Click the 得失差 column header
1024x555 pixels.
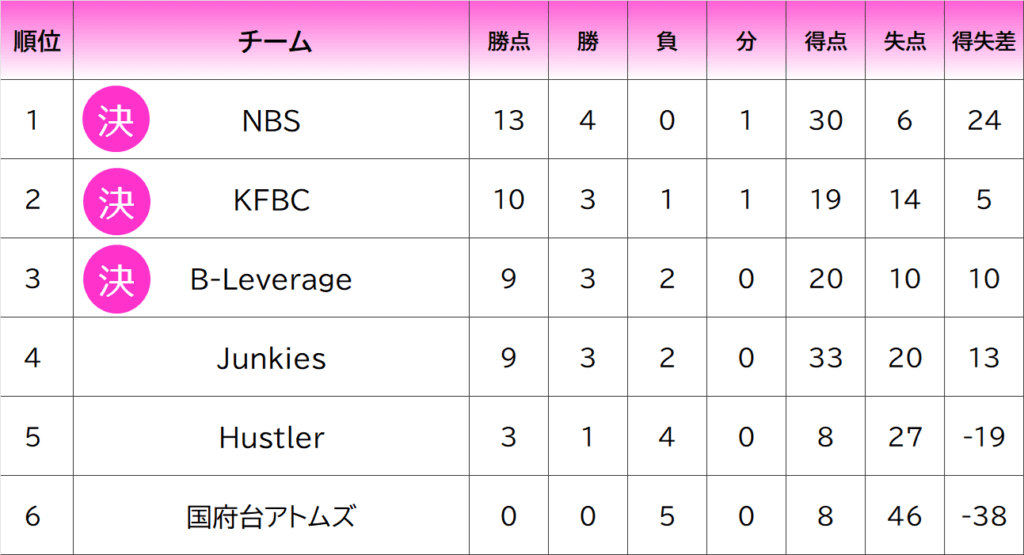pyautogui.click(x=984, y=42)
